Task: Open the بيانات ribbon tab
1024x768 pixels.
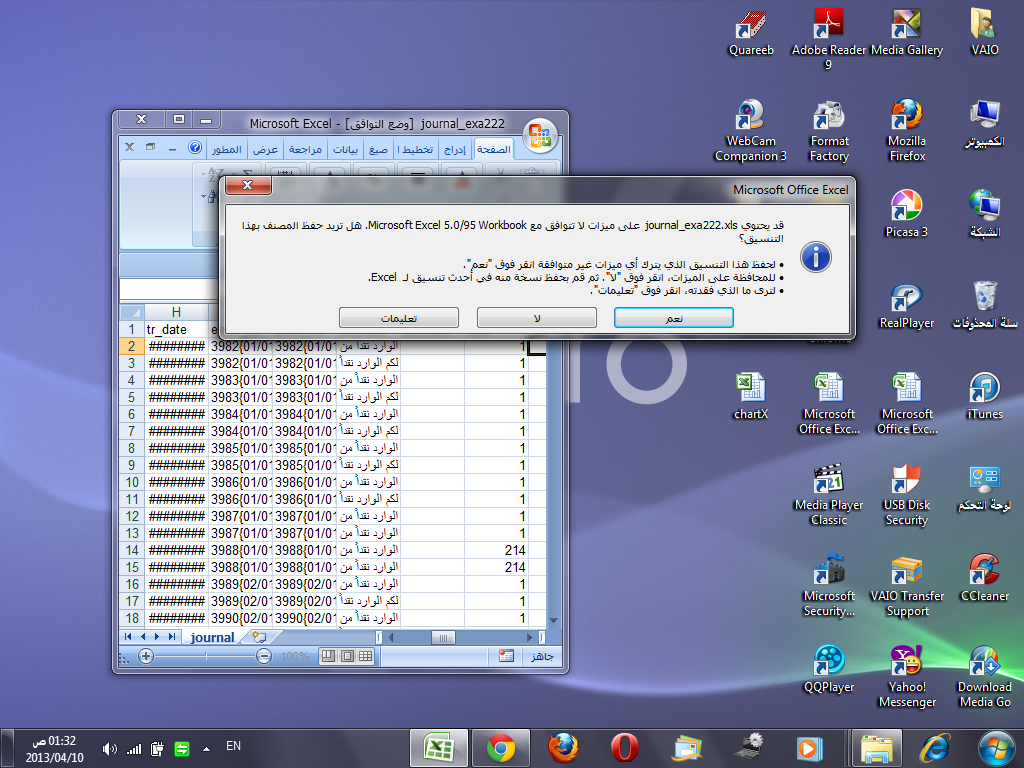Action: tap(345, 150)
